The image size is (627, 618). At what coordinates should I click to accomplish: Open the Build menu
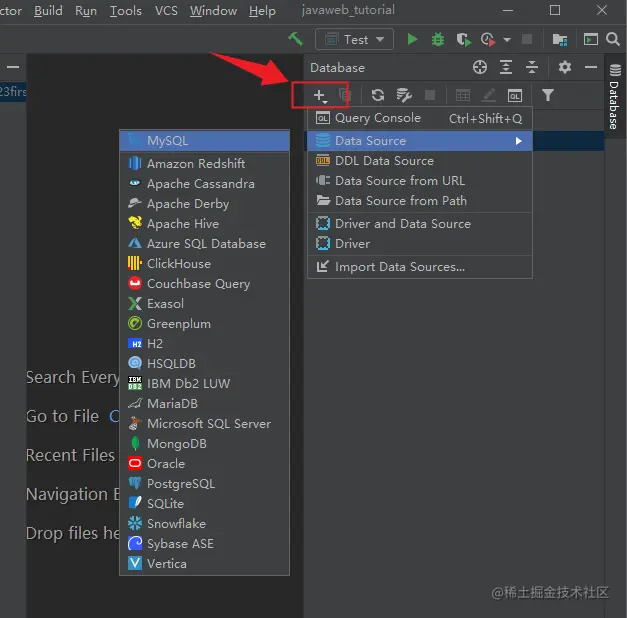[x=48, y=11]
